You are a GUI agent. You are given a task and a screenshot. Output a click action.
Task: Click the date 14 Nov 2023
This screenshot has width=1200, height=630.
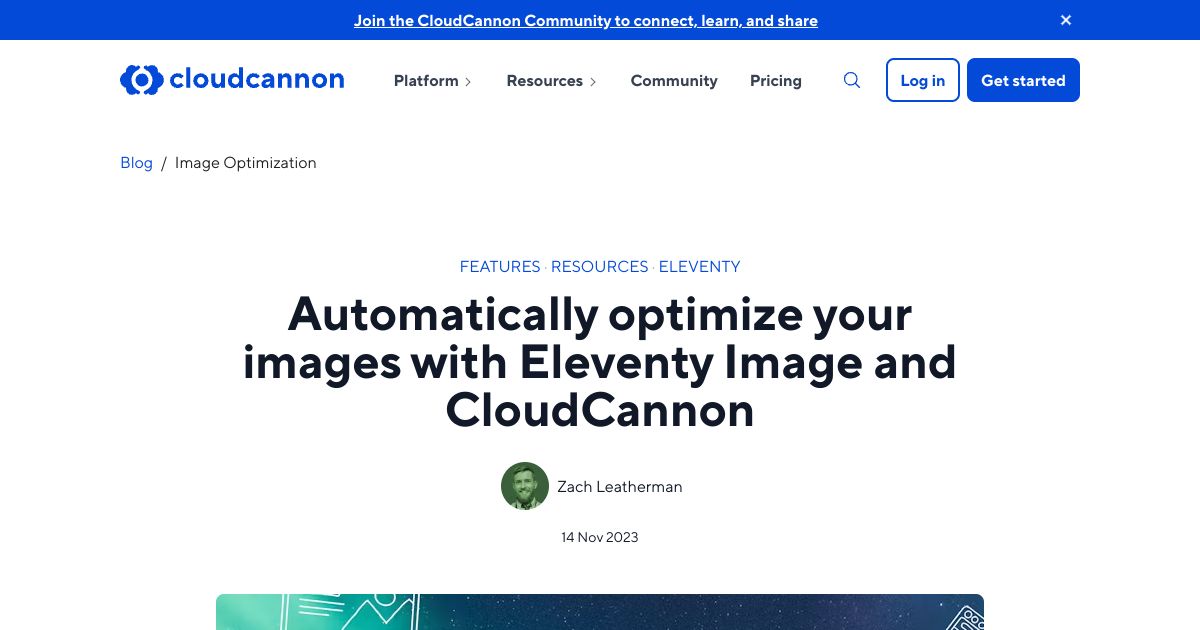coord(600,538)
